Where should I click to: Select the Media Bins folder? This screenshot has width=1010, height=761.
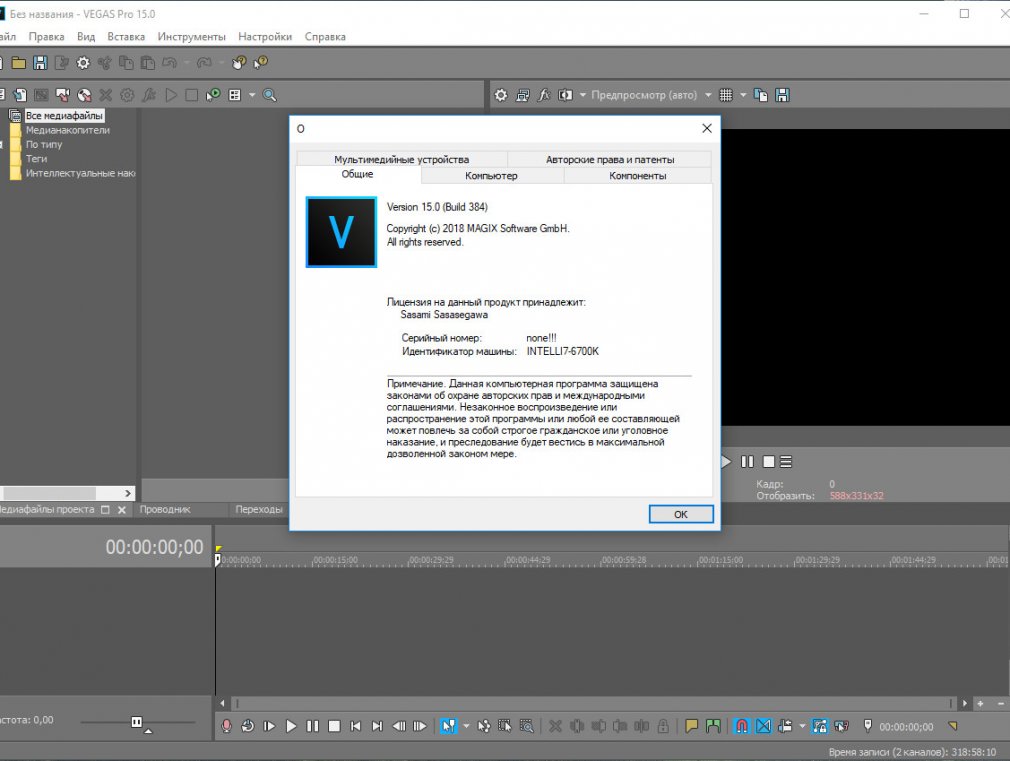pyautogui.click(x=68, y=130)
